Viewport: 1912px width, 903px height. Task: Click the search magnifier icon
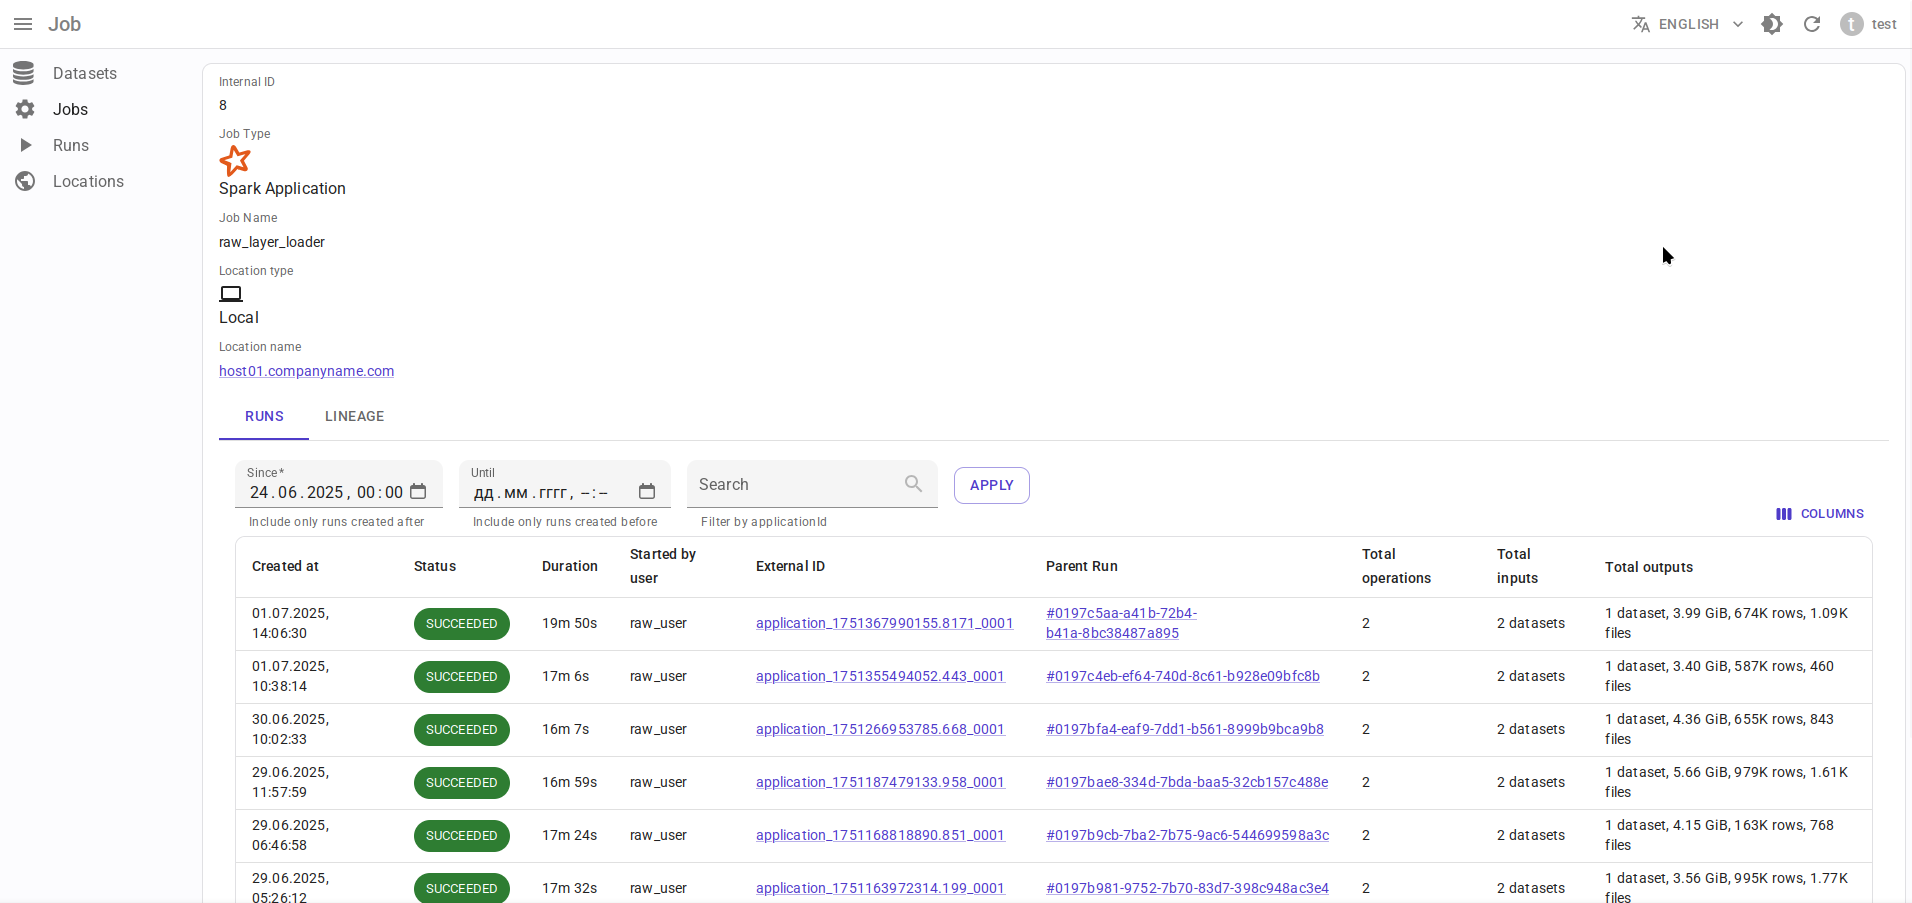[x=913, y=484]
